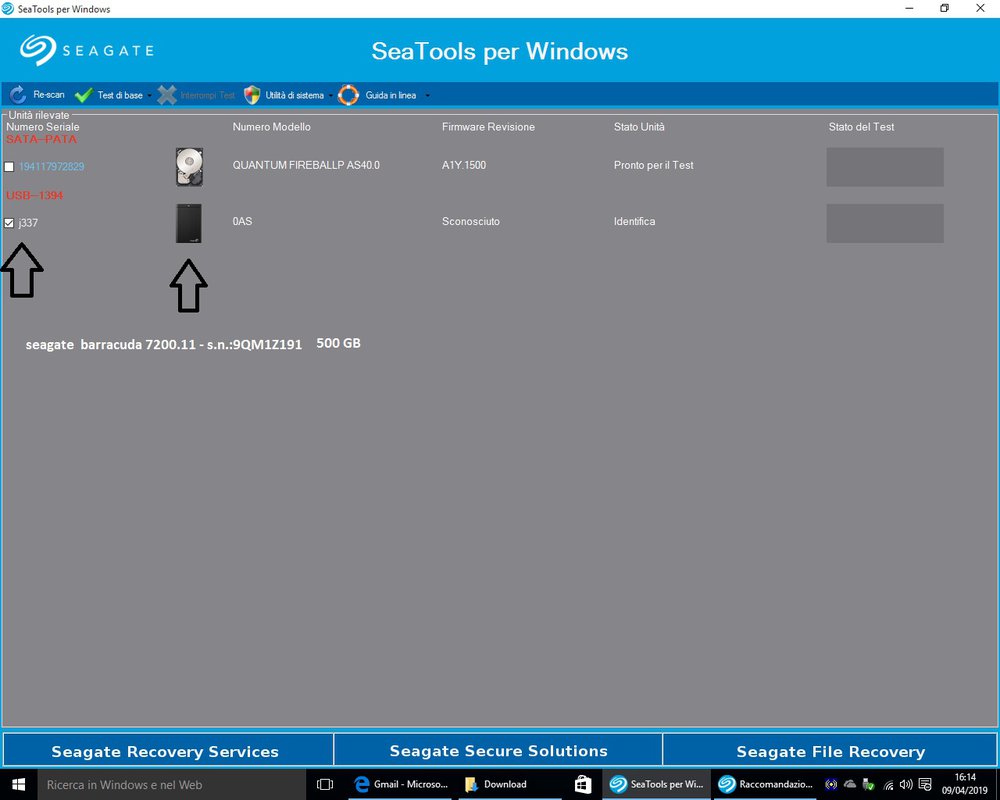The width and height of the screenshot is (1000, 800).
Task: Click the black external USB drive icon
Action: (x=188, y=223)
